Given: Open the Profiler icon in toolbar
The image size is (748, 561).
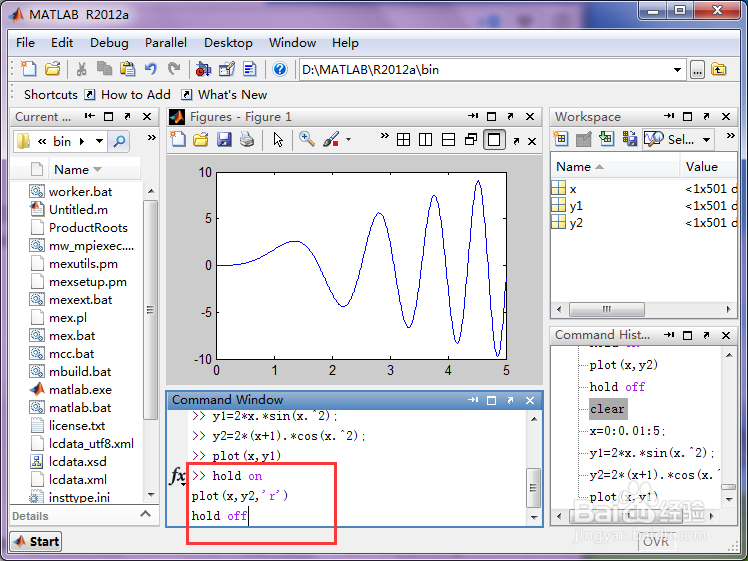Looking at the screenshot, I should pyautogui.click(x=249, y=70).
